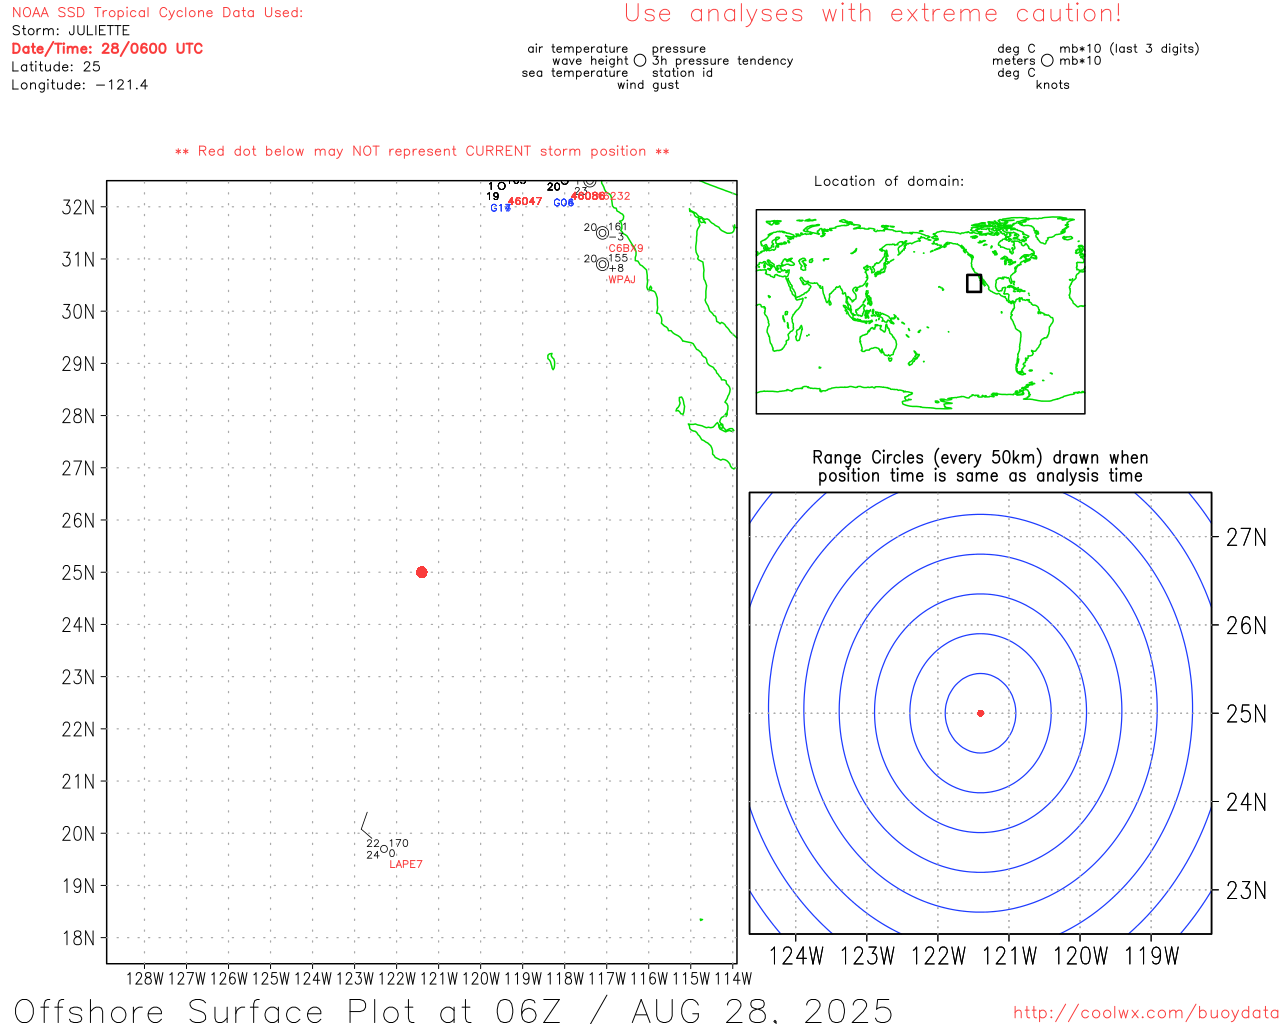The height and width of the screenshot is (1024, 1280).
Task: Click the WPAJ station id label
Action: pyautogui.click(x=622, y=280)
